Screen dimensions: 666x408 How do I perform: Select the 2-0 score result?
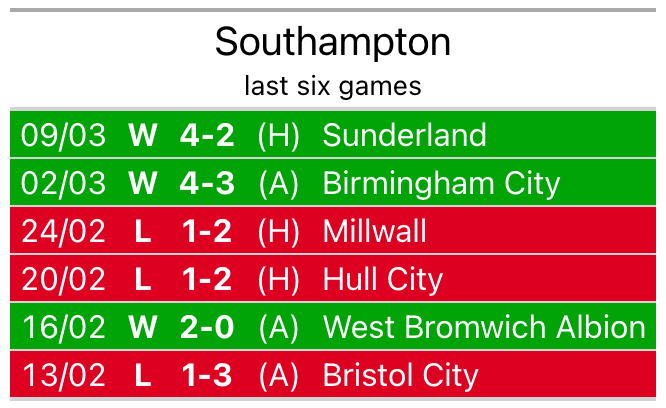point(207,327)
